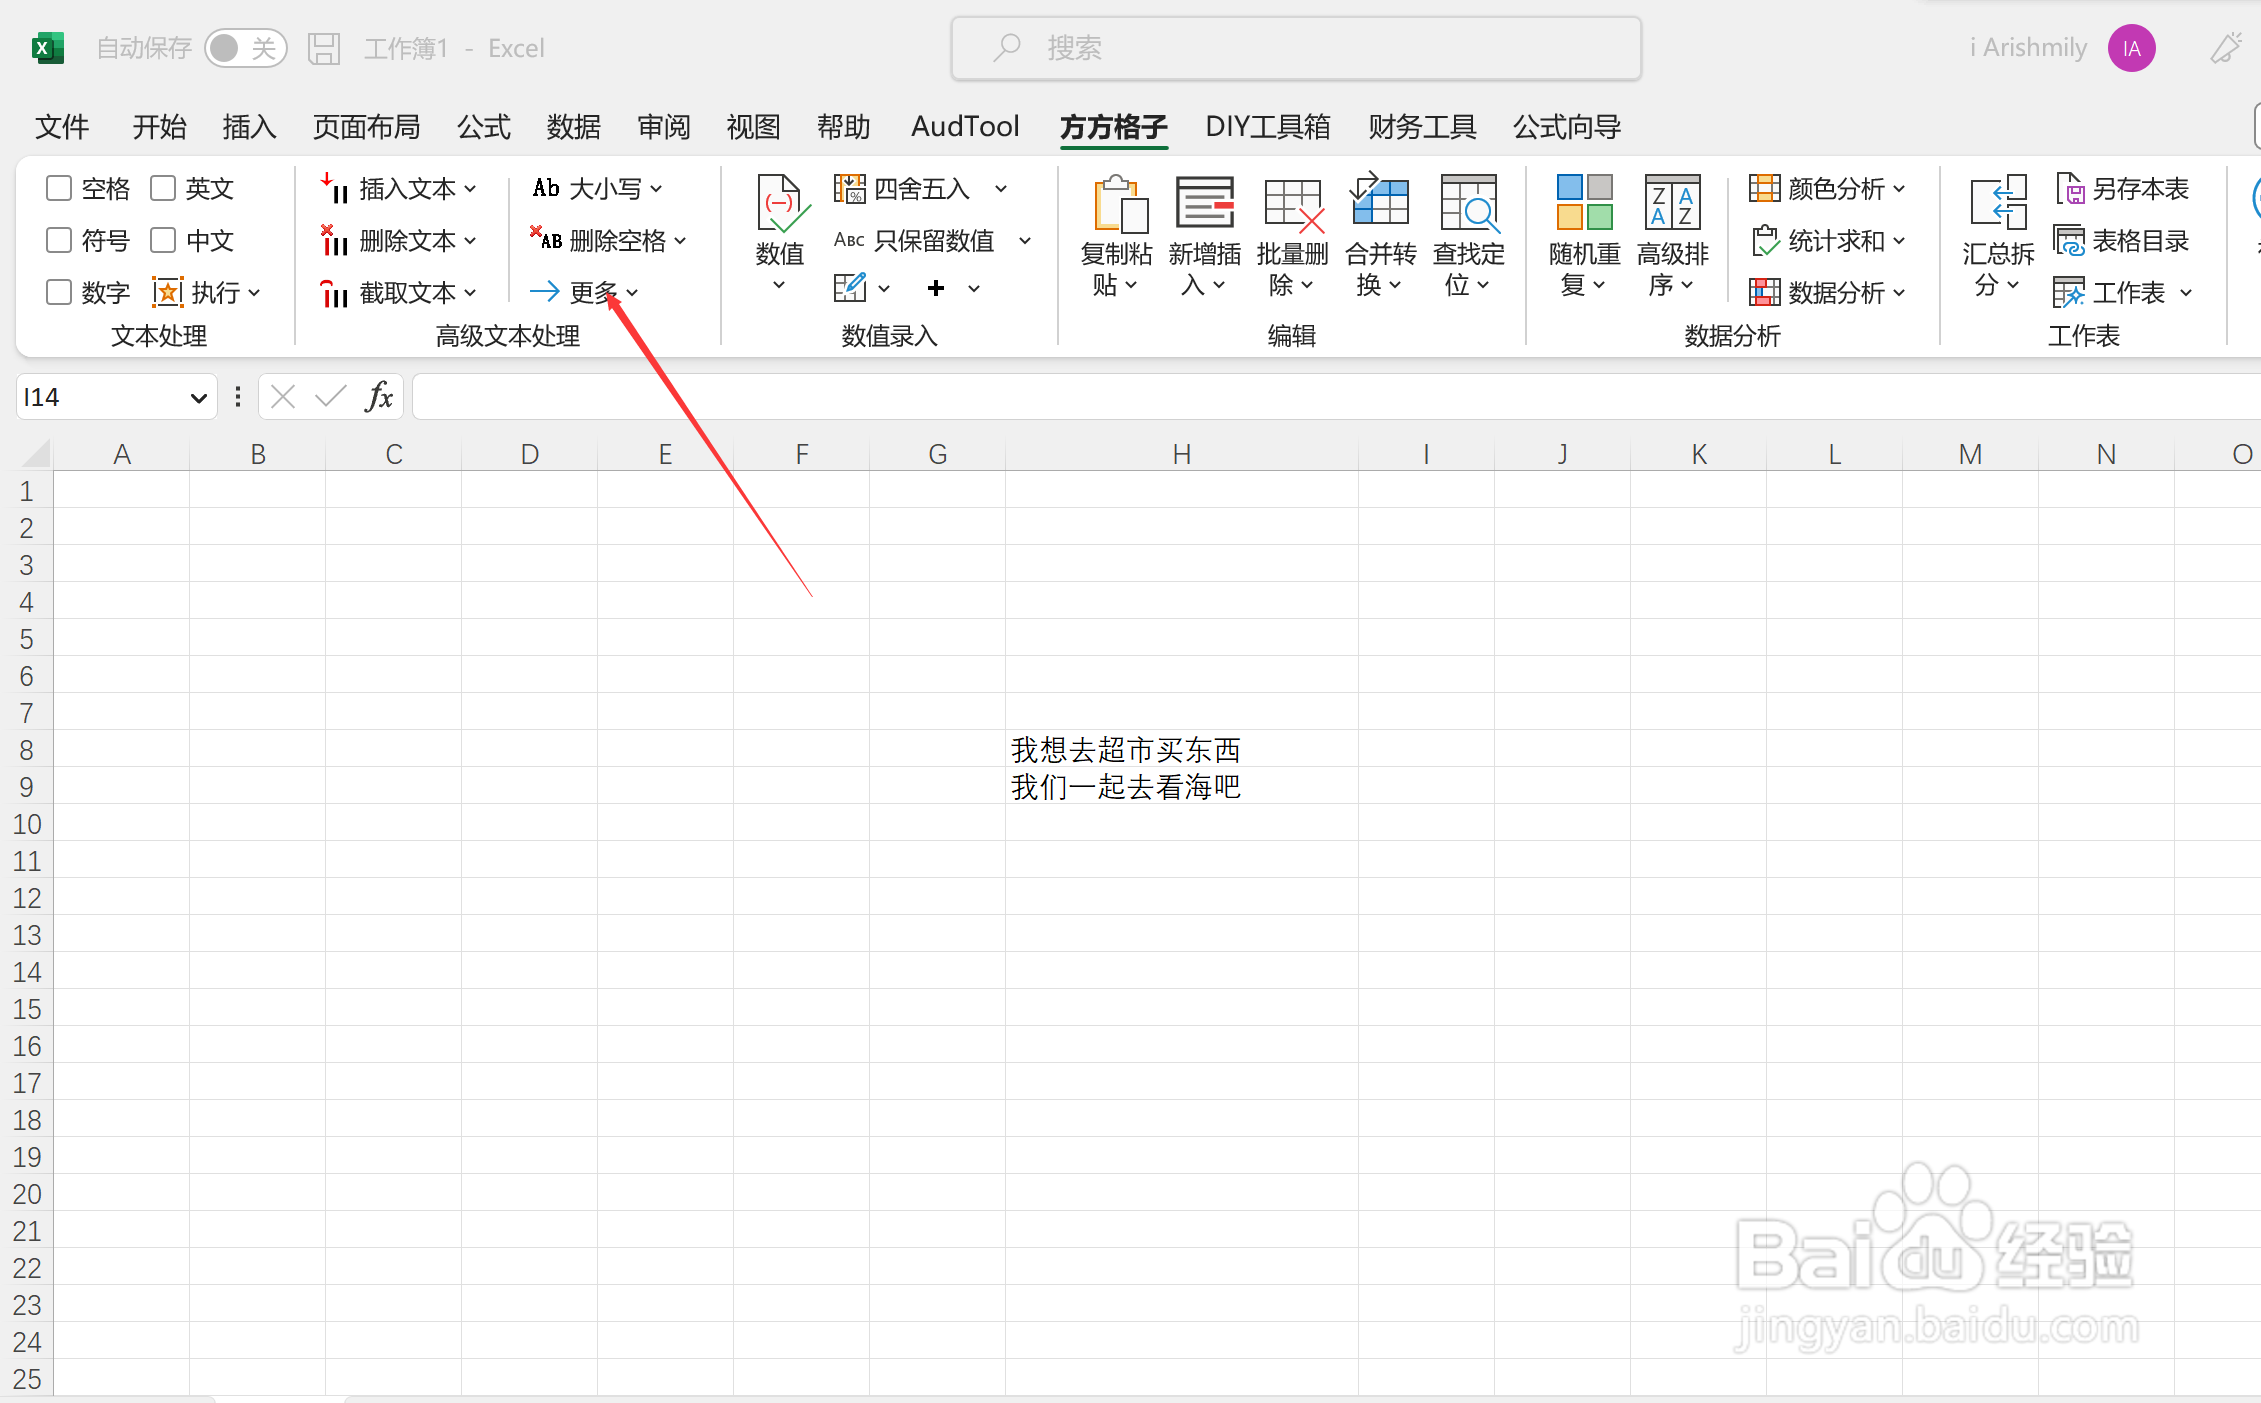2261x1403 pixels.
Task: Switch to the 公式向导 tab
Action: [1567, 127]
